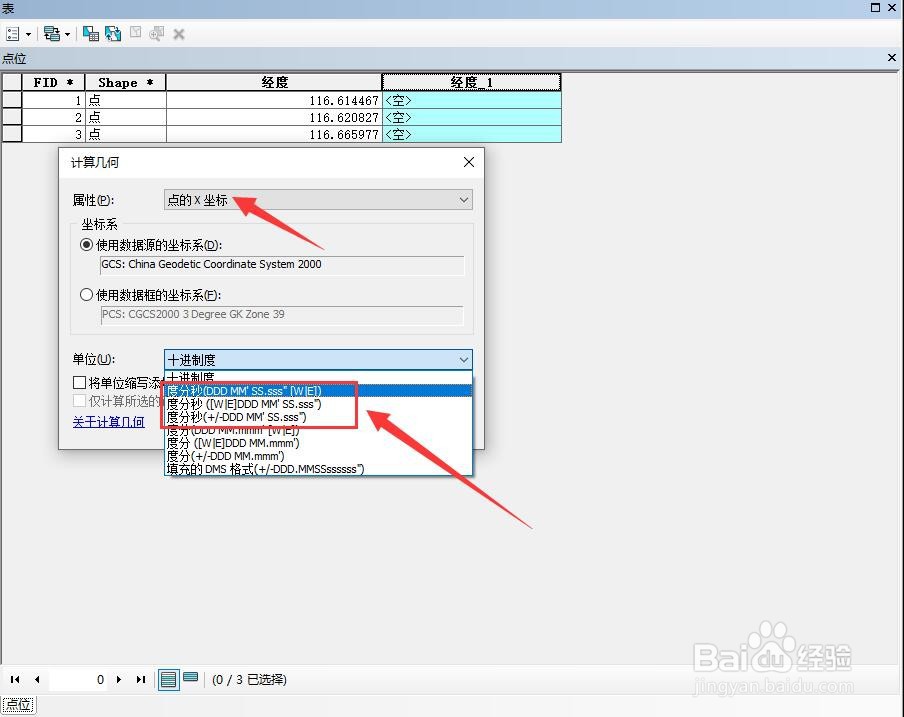Image resolution: width=904 pixels, height=717 pixels.
Task: Select row selector for FID 3
Action: 12,134
